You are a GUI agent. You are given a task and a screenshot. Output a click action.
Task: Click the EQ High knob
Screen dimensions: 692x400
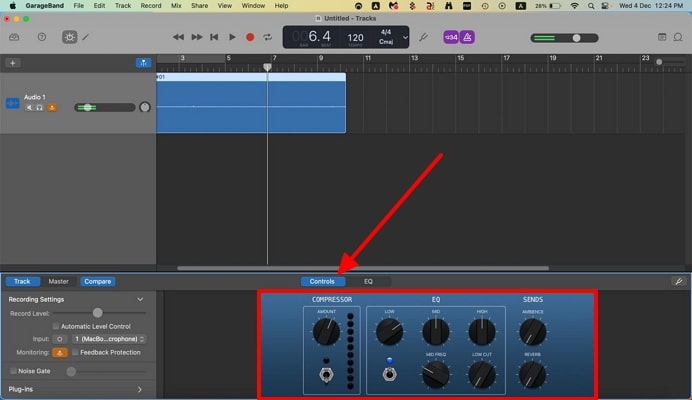click(x=482, y=332)
